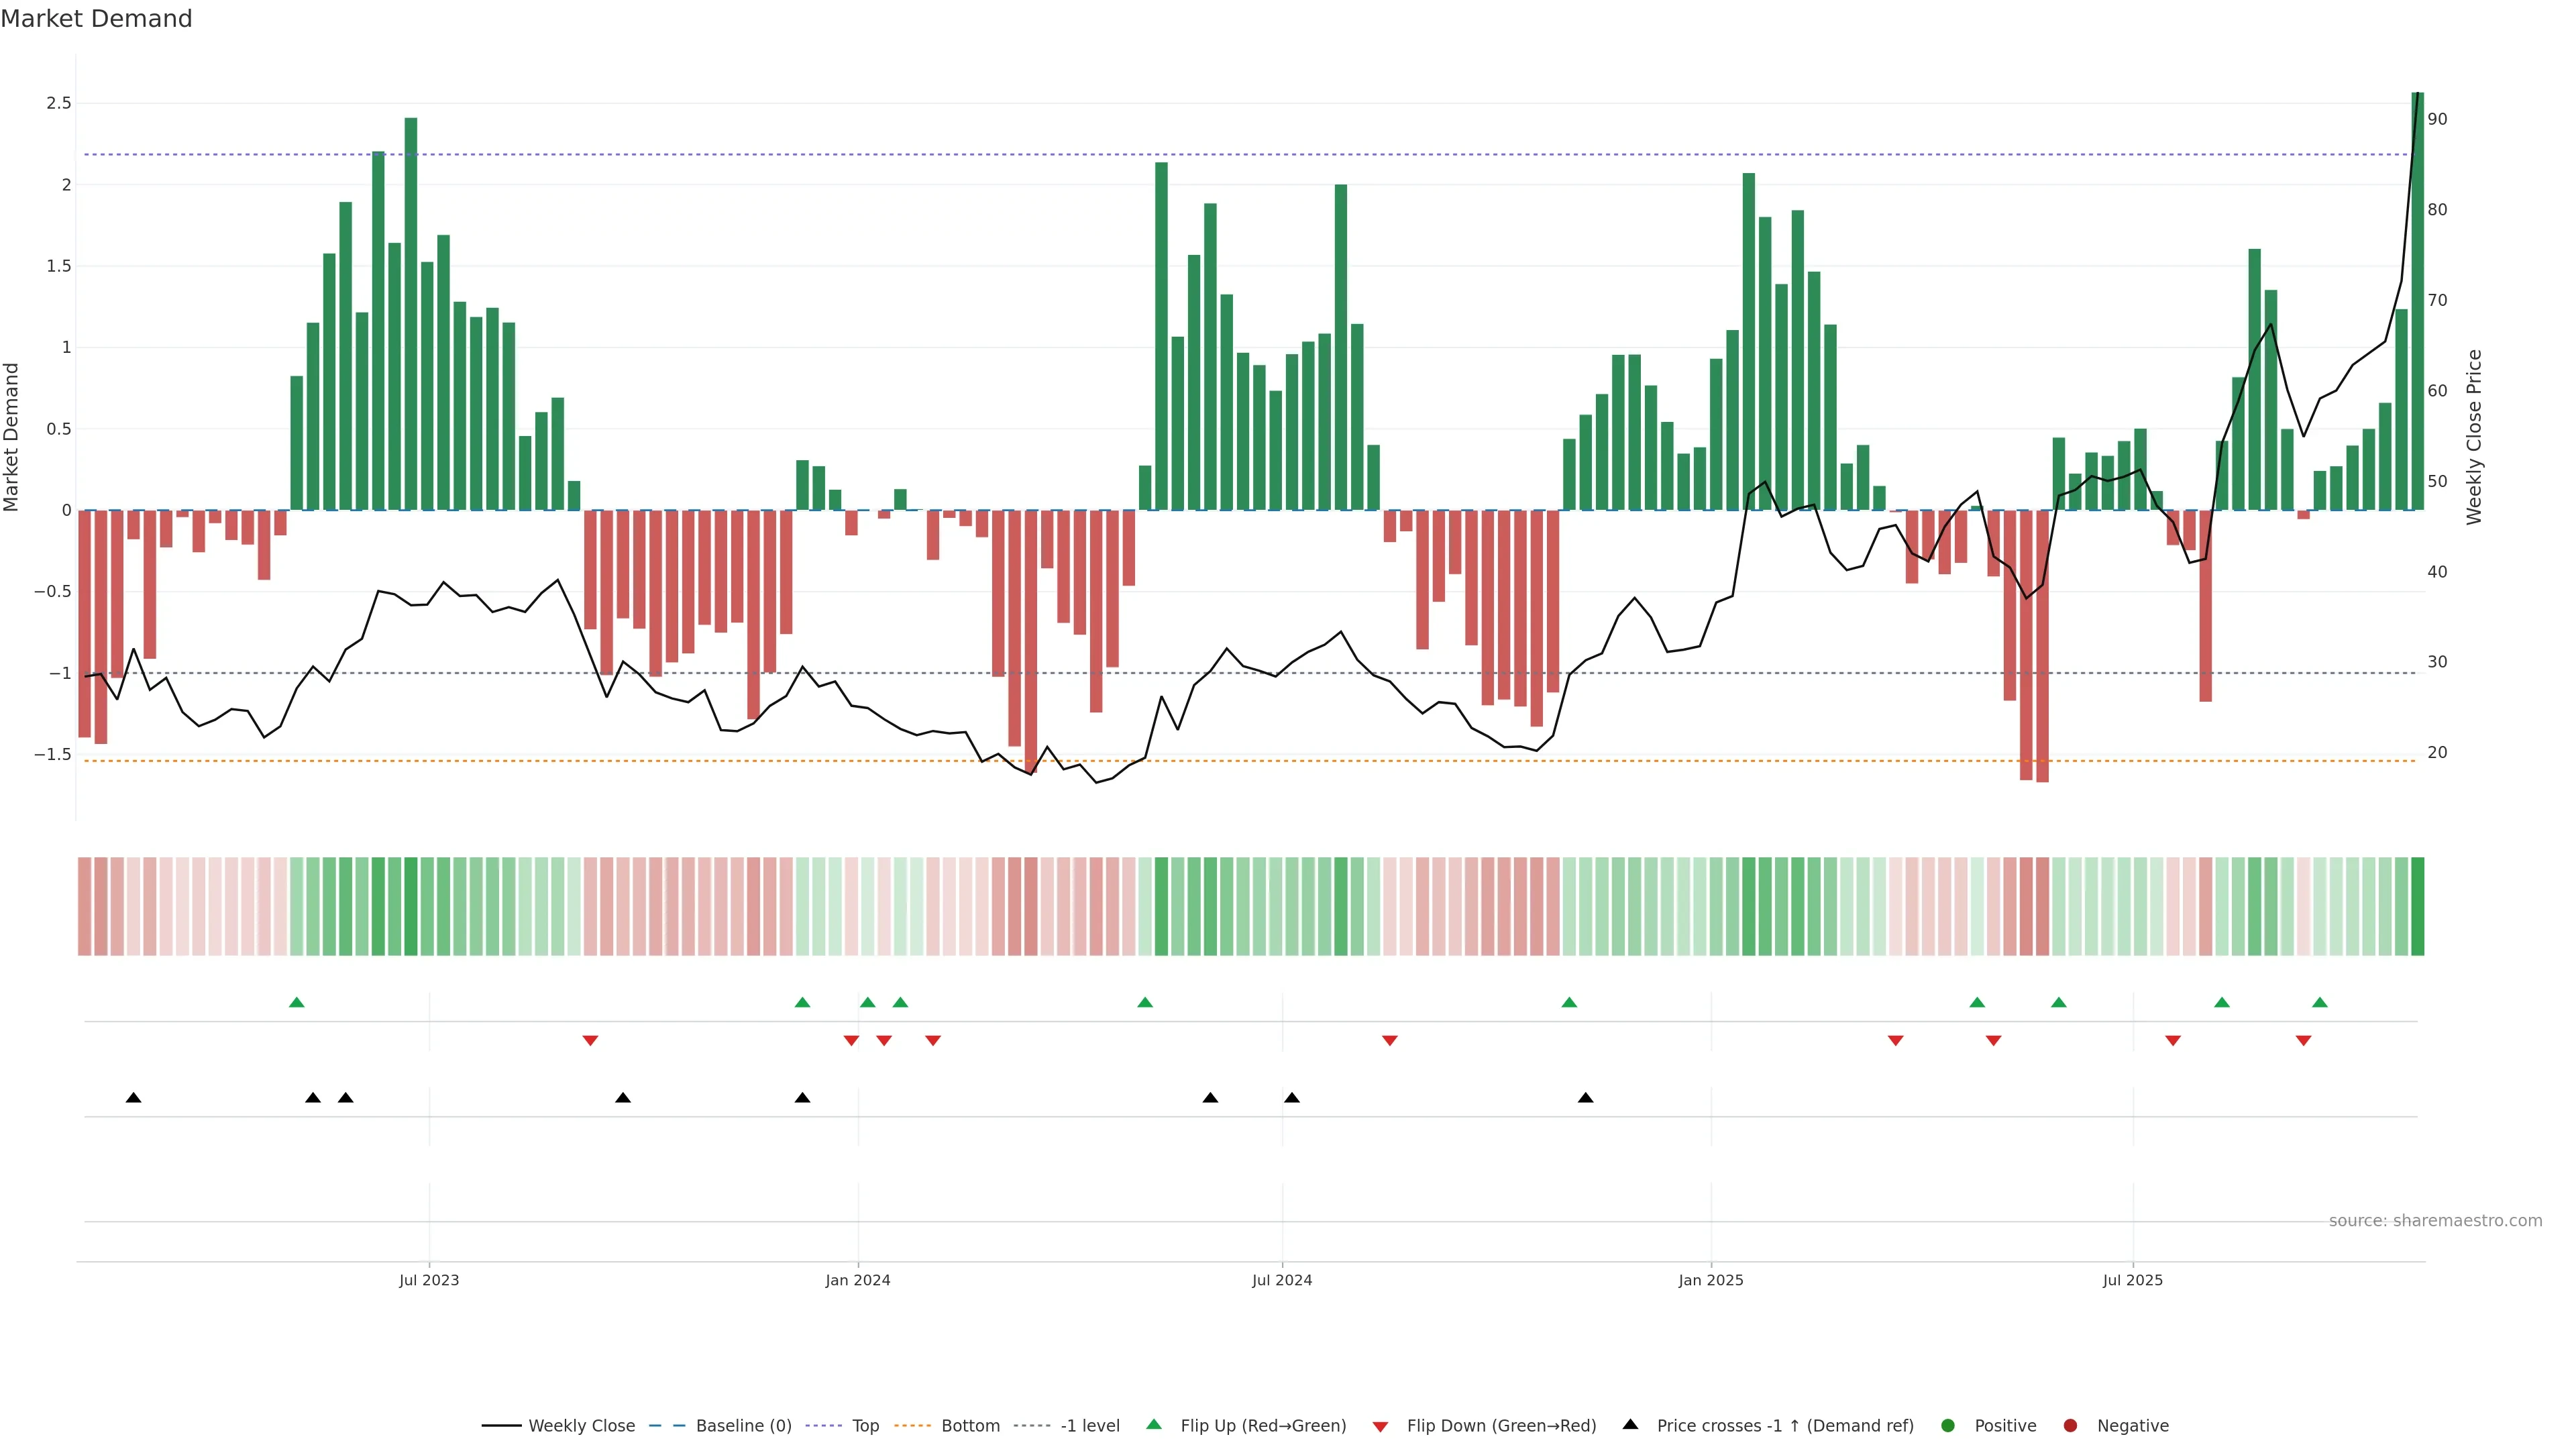The image size is (2576, 1449).
Task: Click the leftmost black price-cross triangle marker
Action: tap(133, 1098)
